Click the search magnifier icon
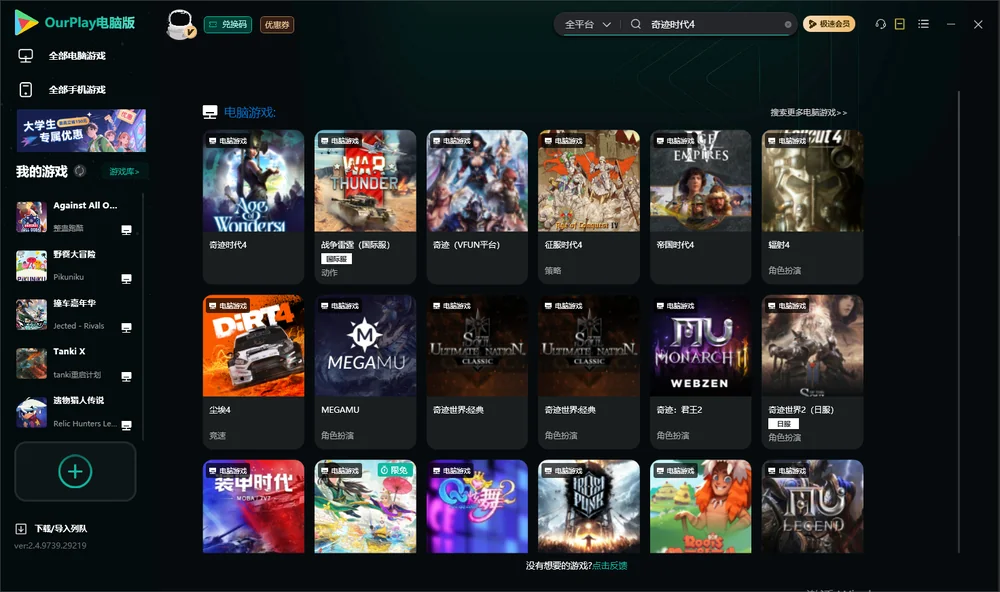The height and width of the screenshot is (592, 1000). tap(636, 24)
